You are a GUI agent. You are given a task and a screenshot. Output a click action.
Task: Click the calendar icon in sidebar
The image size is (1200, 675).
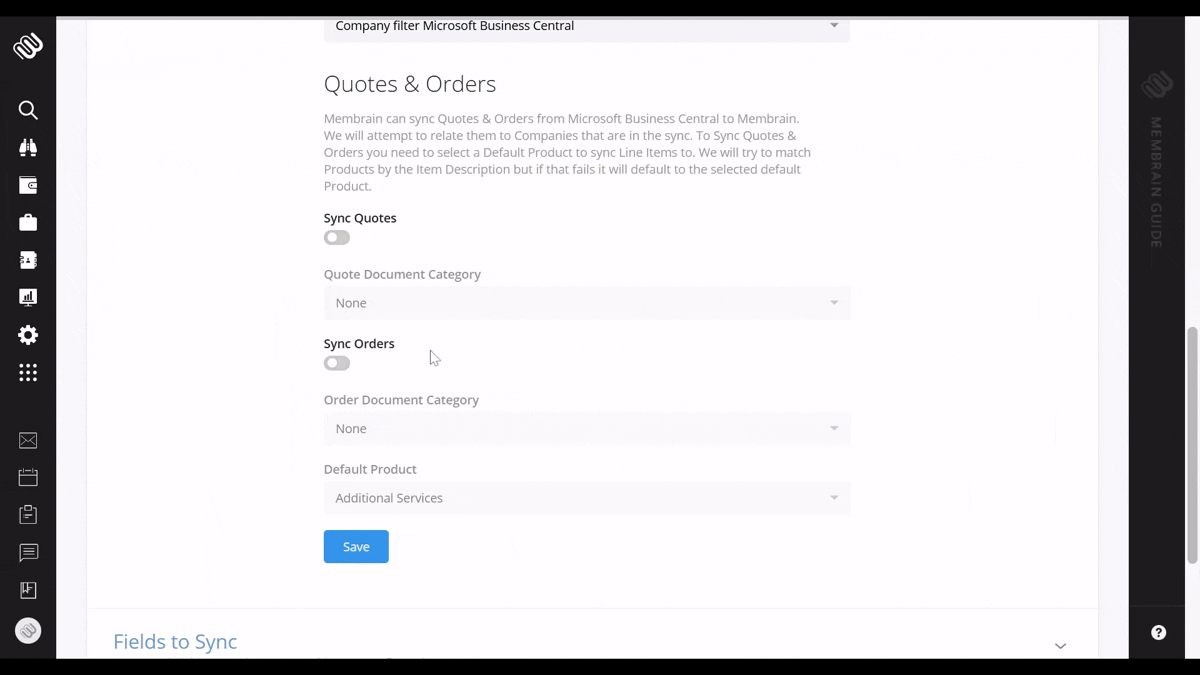28,478
